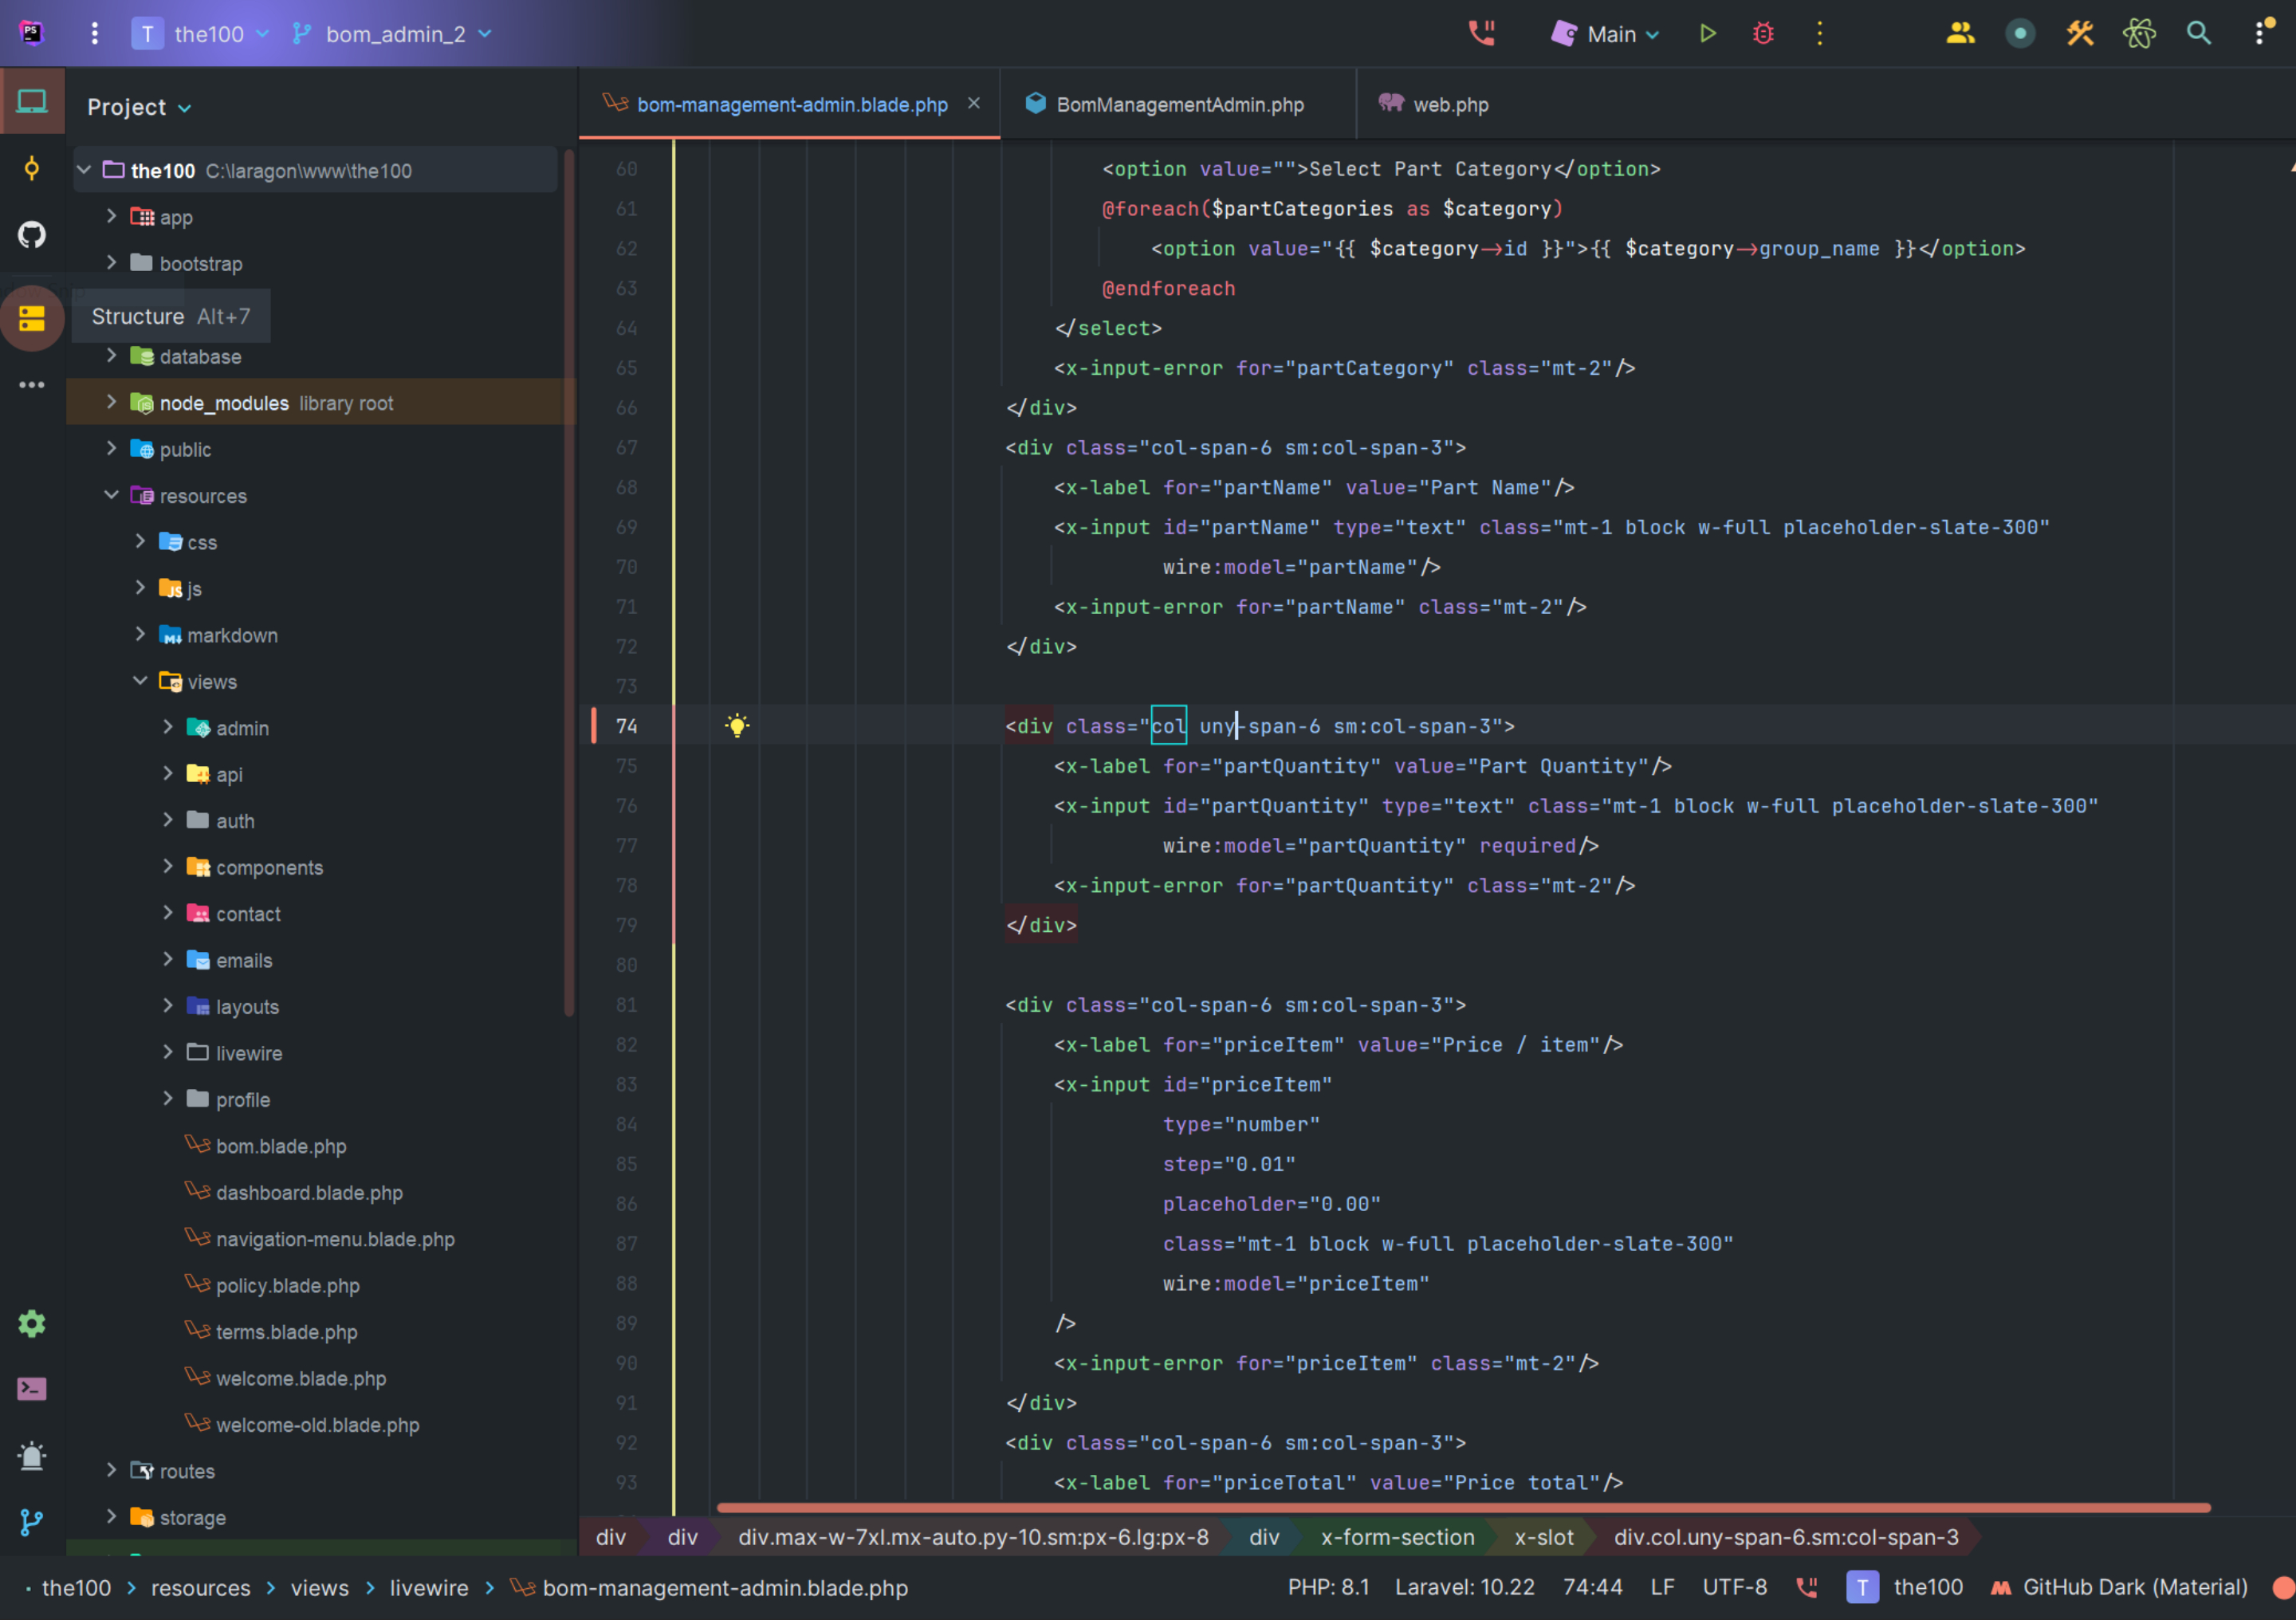2296x1620 pixels.
Task: Switch to the BomManagementAdmin.php tab
Action: [x=1179, y=105]
